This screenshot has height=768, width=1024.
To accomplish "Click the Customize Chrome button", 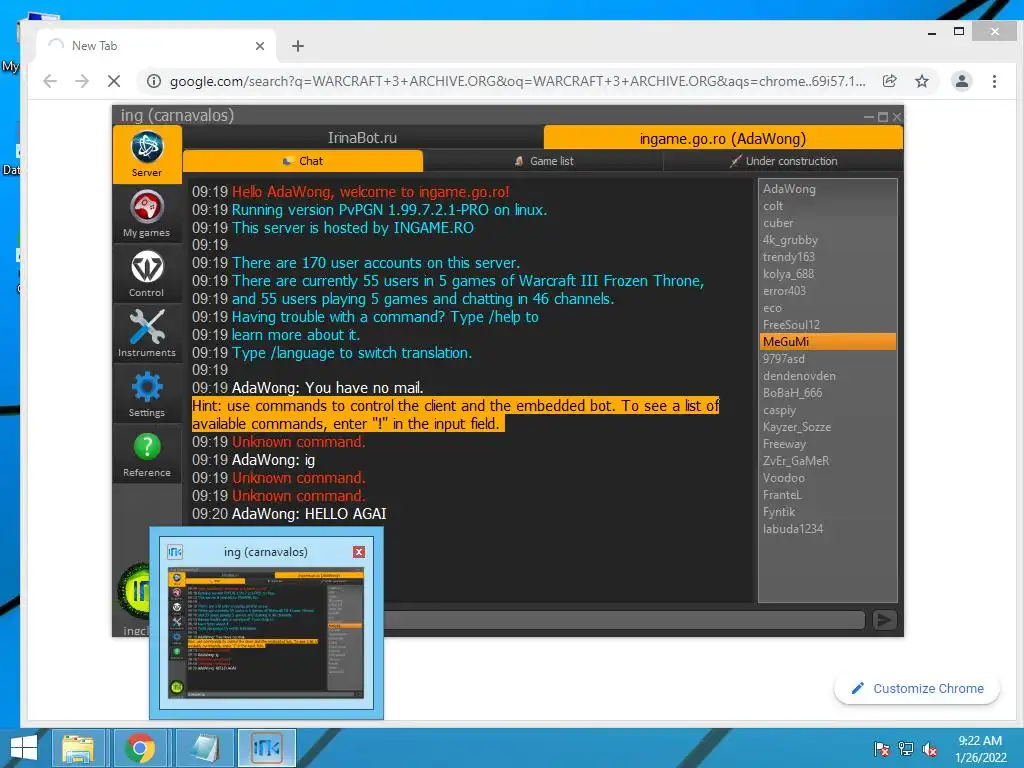I will click(x=917, y=688).
